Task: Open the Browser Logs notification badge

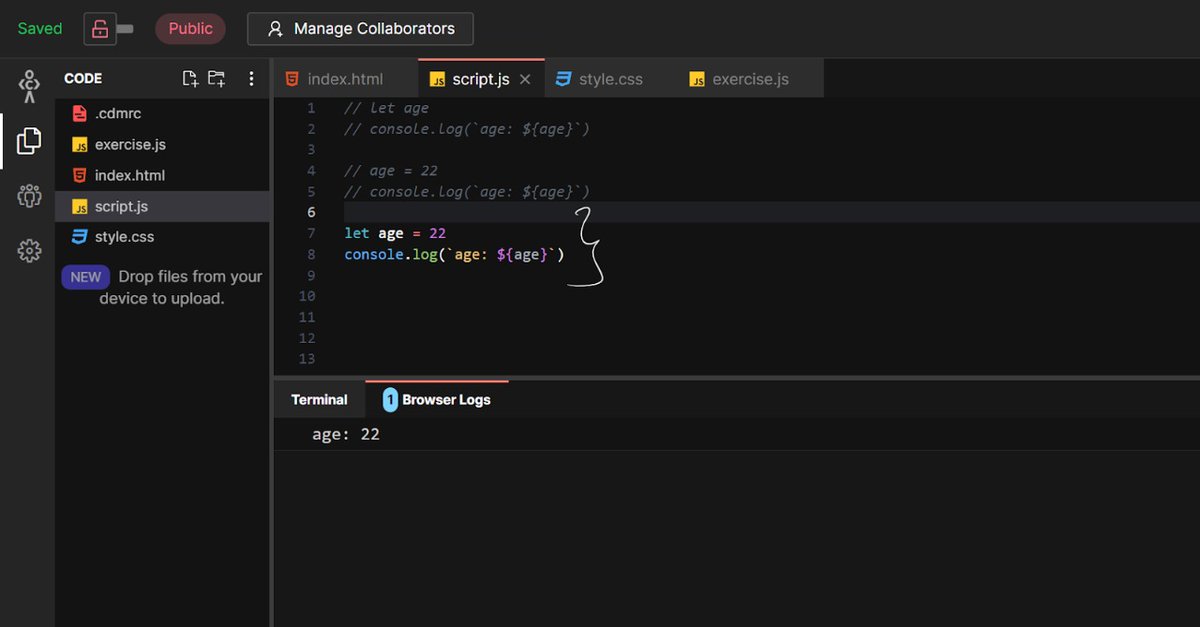Action: pyautogui.click(x=390, y=399)
